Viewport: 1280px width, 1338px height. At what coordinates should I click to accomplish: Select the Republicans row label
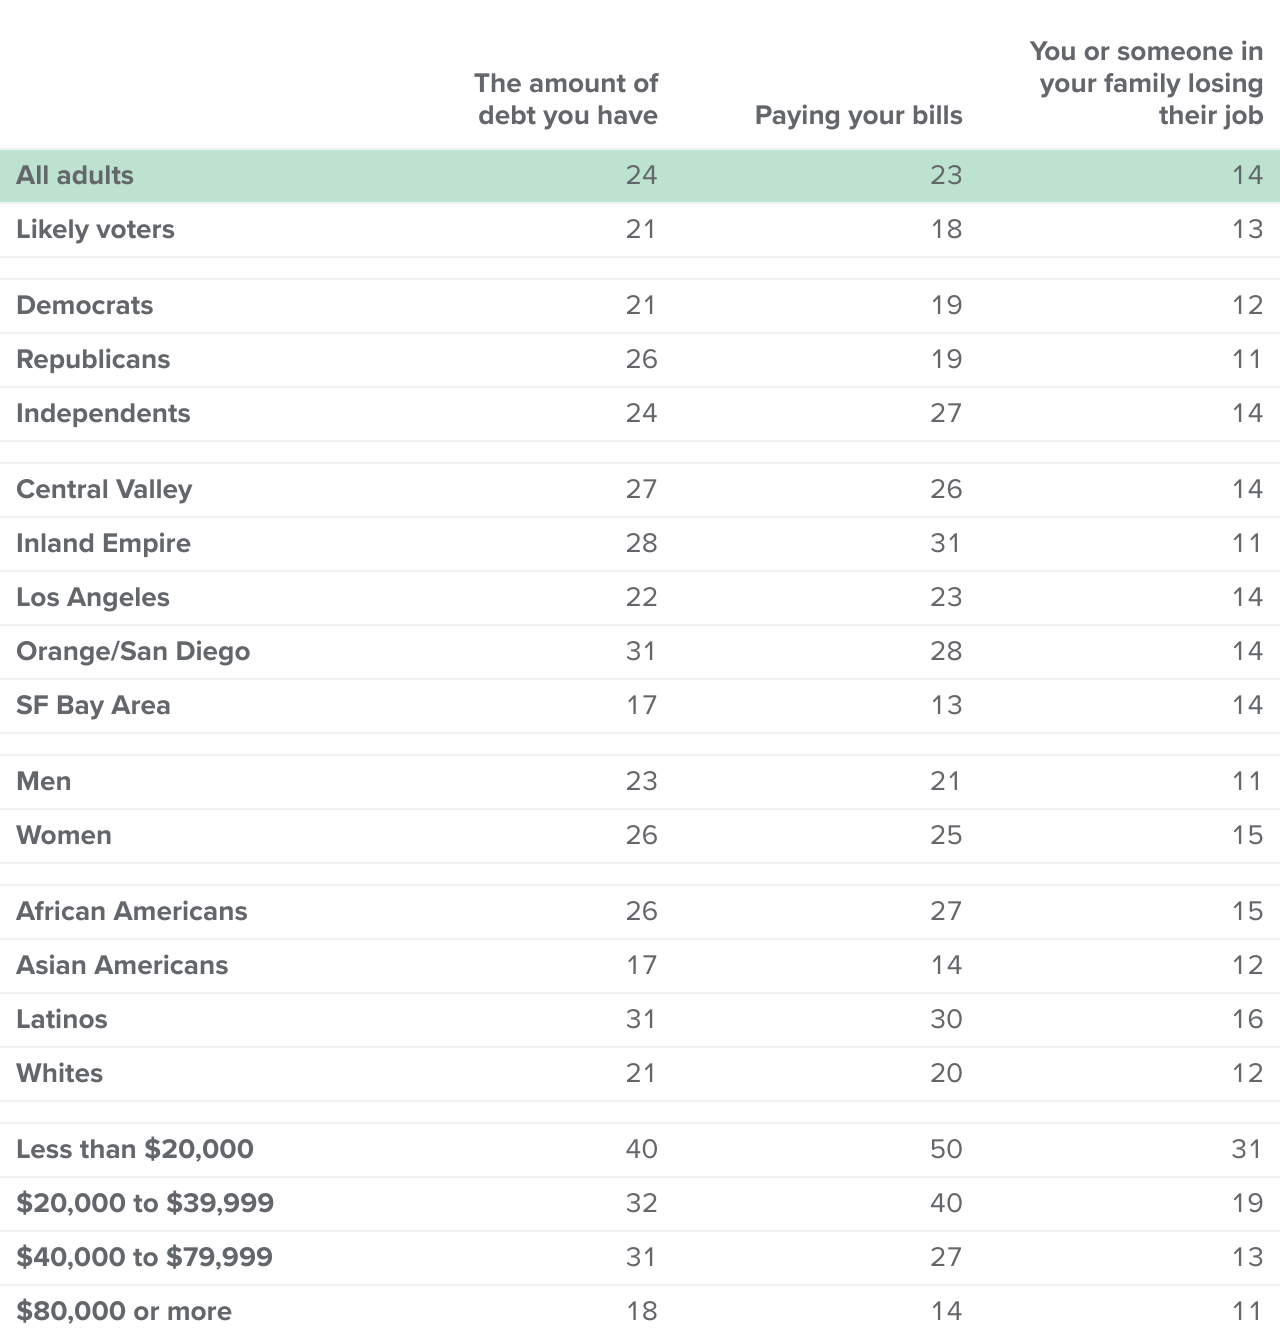pos(93,359)
